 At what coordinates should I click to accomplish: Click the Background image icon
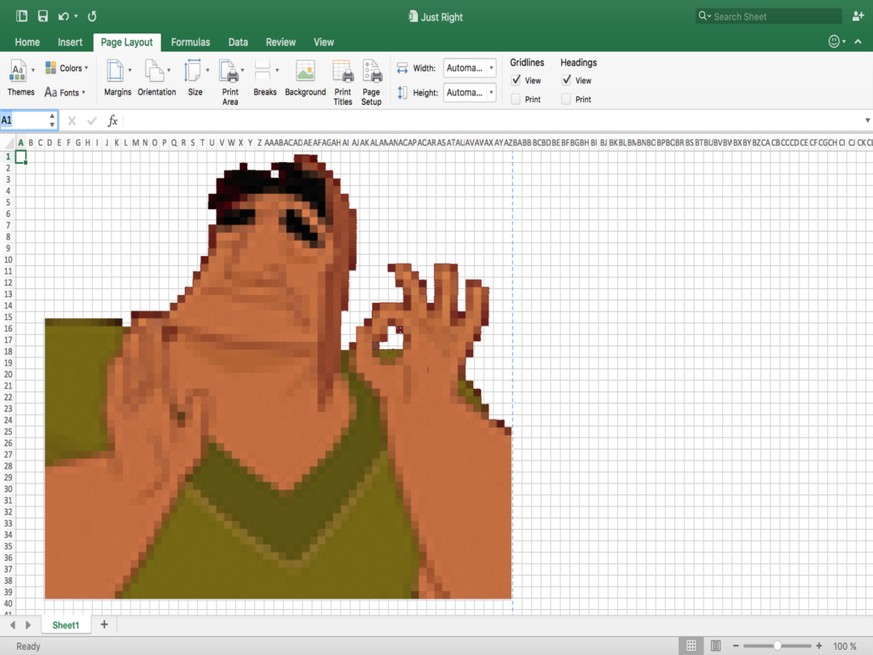[x=305, y=72]
